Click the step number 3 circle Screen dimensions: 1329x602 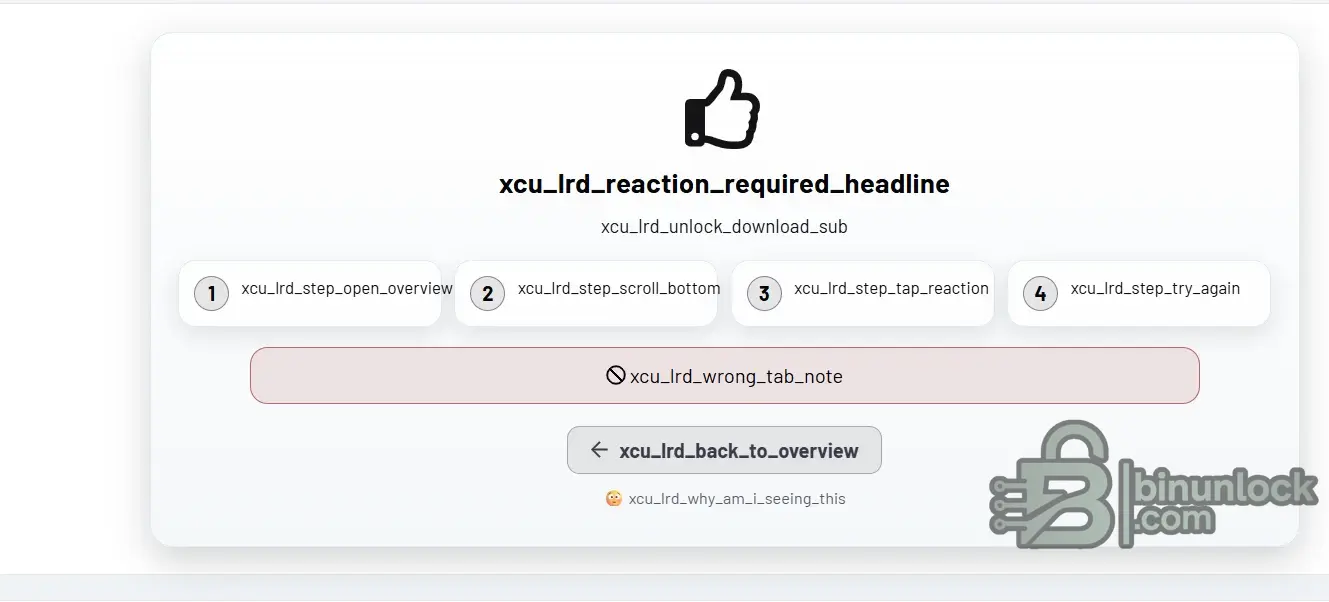764,293
